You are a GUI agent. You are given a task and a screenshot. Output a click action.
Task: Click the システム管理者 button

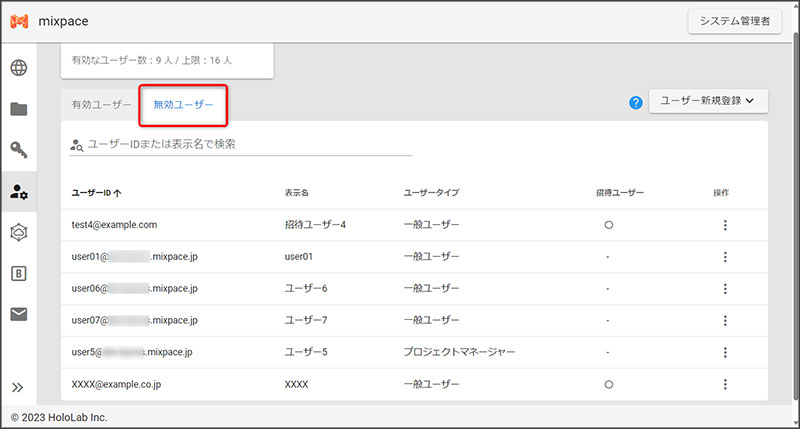click(734, 22)
